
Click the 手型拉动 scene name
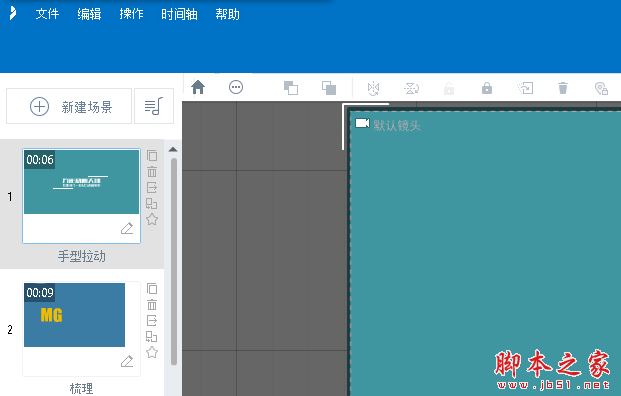(x=82, y=256)
